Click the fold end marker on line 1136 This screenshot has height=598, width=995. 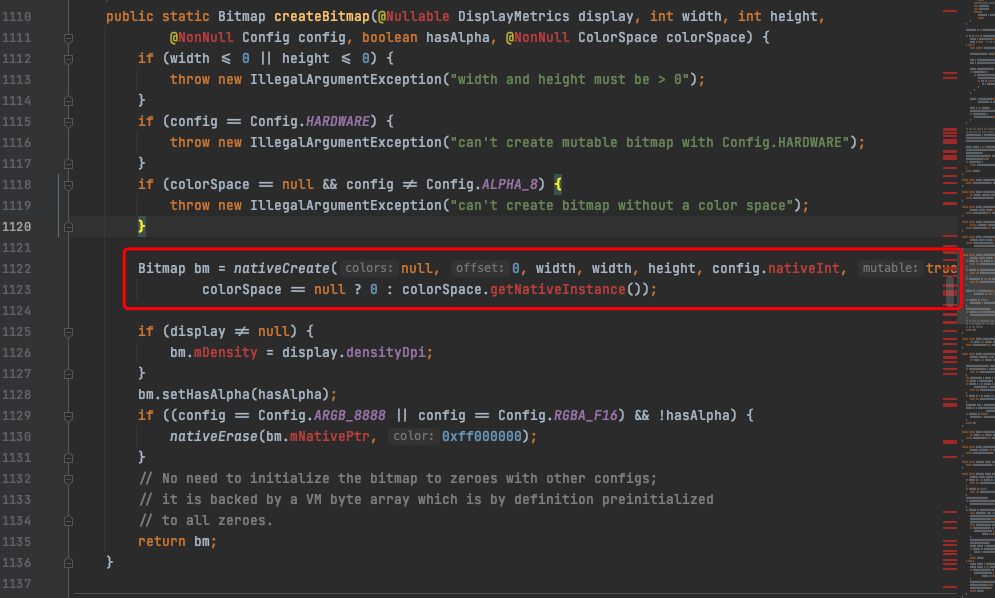coord(69,563)
